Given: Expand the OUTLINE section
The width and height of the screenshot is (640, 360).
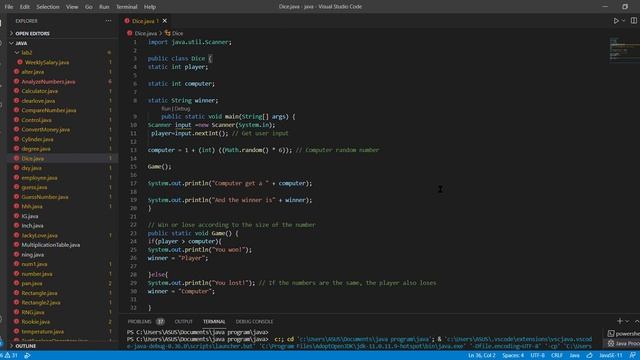Looking at the screenshot, I should (63, 346).
